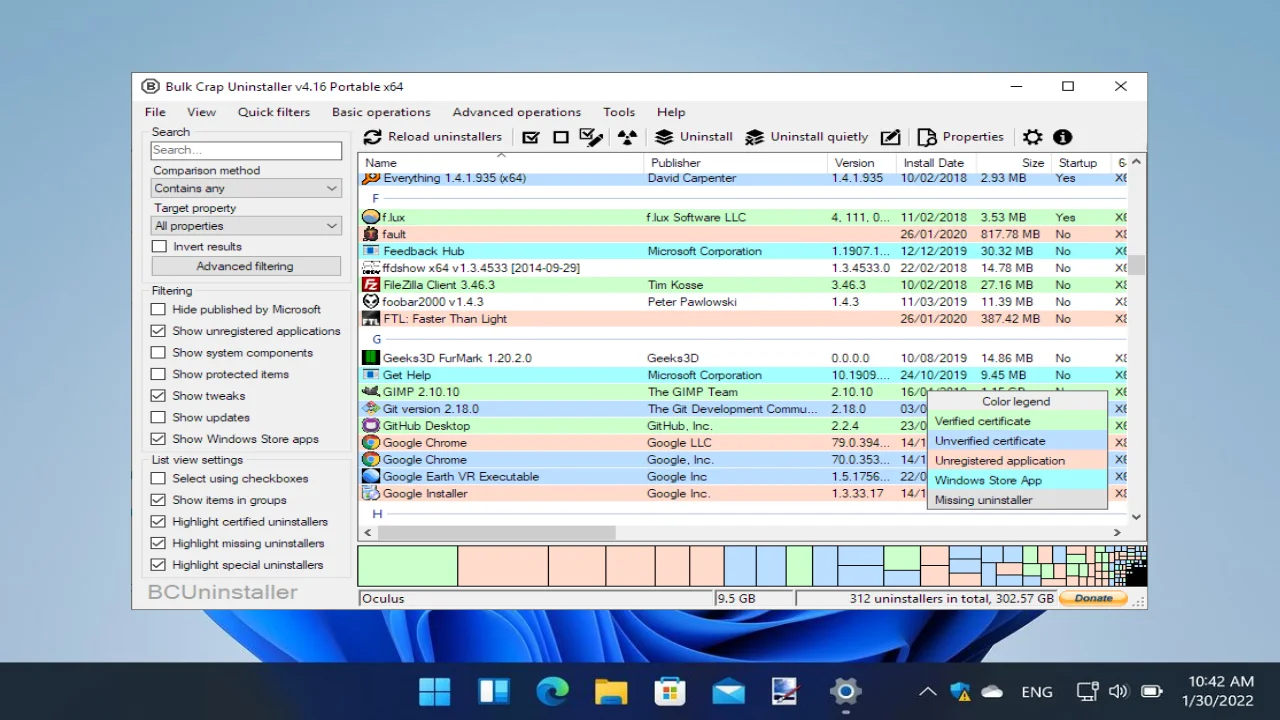1280x720 pixels.
Task: Click the Geeks3D FurMark row icon
Action: coord(371,358)
